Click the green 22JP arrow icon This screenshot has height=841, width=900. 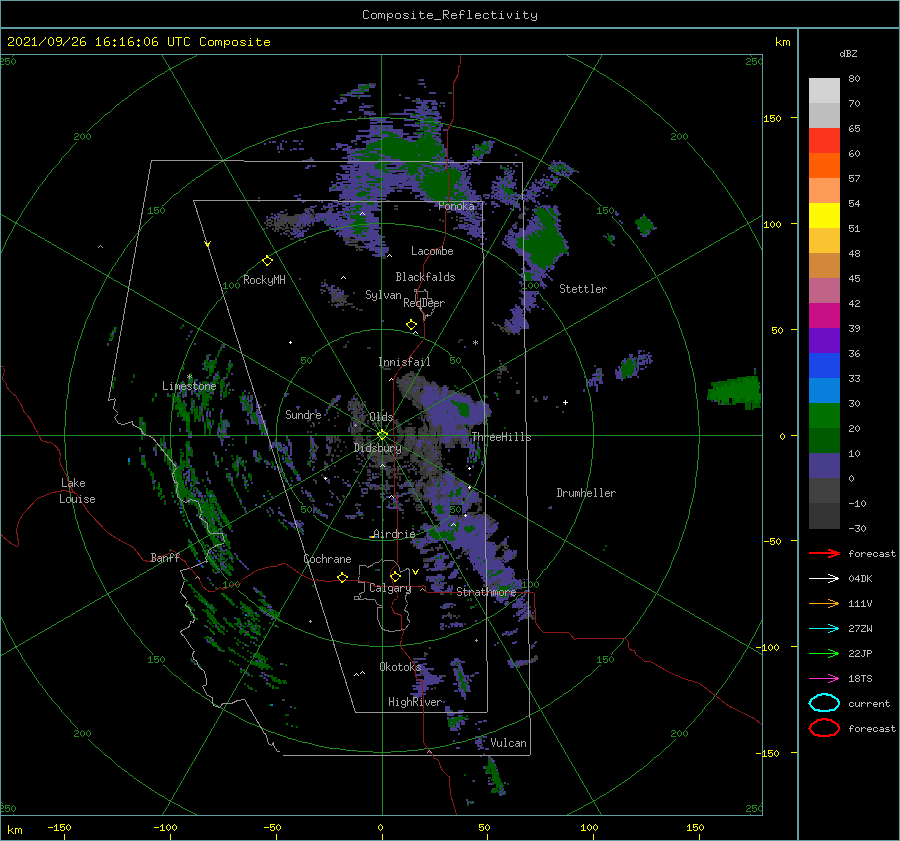(x=824, y=653)
